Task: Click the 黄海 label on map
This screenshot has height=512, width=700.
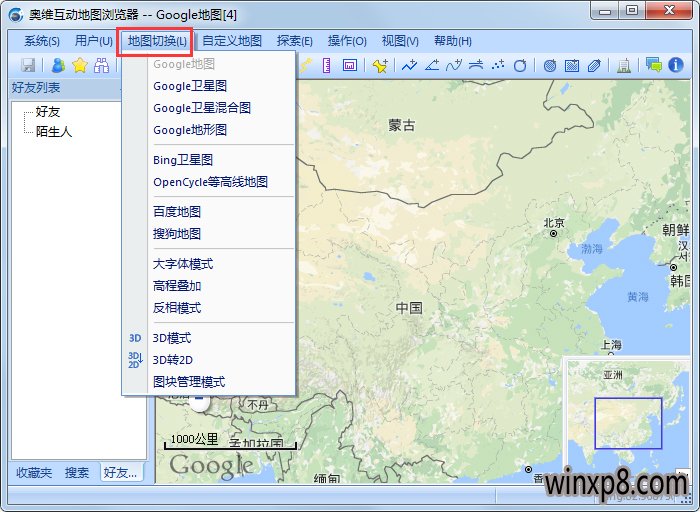Action: pyautogui.click(x=638, y=296)
